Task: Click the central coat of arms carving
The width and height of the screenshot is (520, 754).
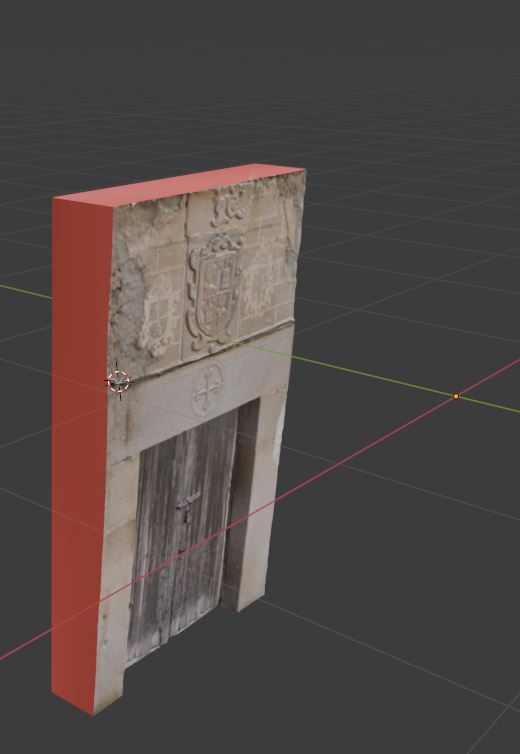Action: 214,292
